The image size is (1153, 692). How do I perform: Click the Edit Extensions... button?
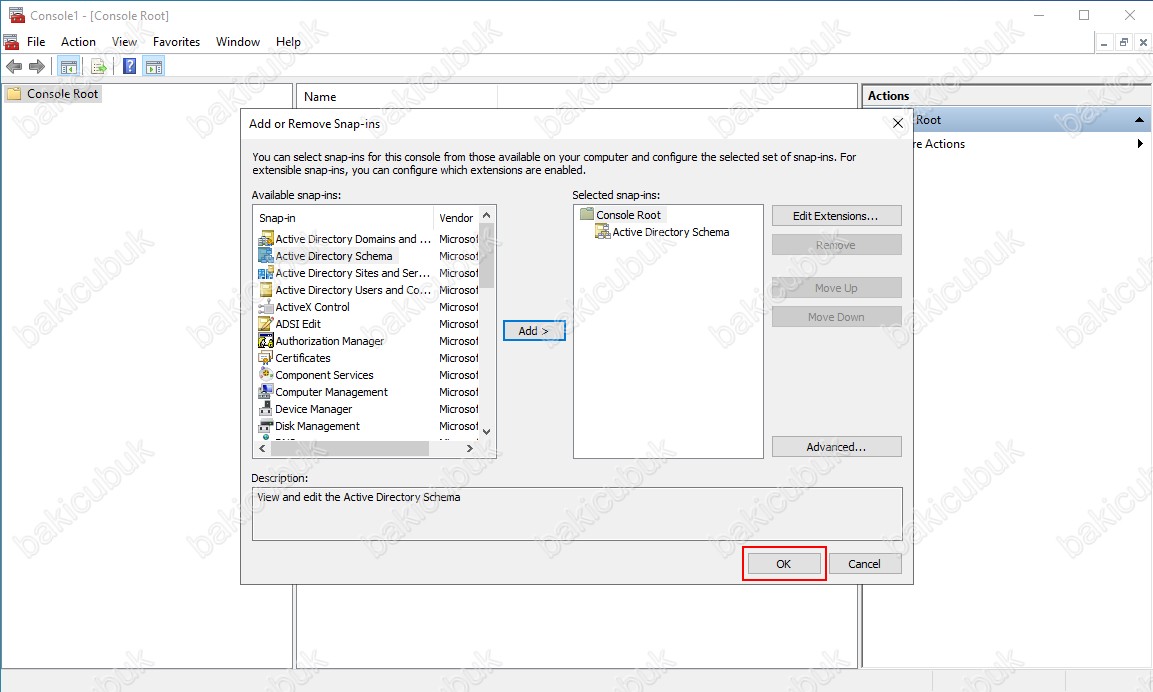point(836,215)
